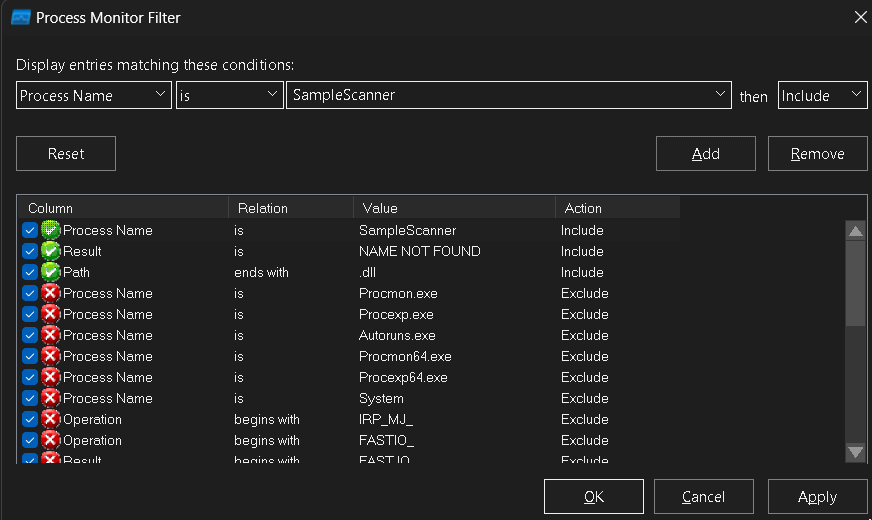Screen dimensions: 872x520
Task: Click the SampleScanner value input field
Action: click(500, 95)
